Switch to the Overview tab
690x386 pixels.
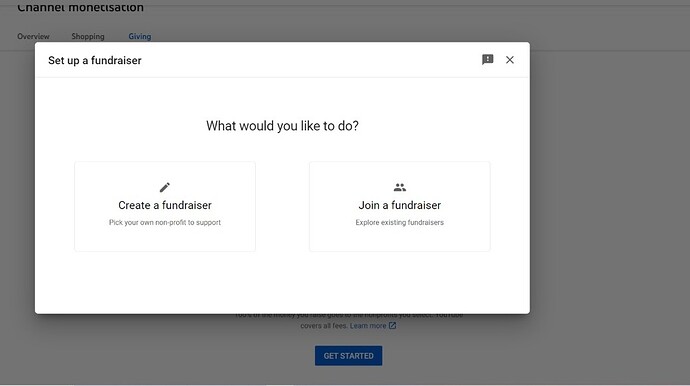pos(33,37)
